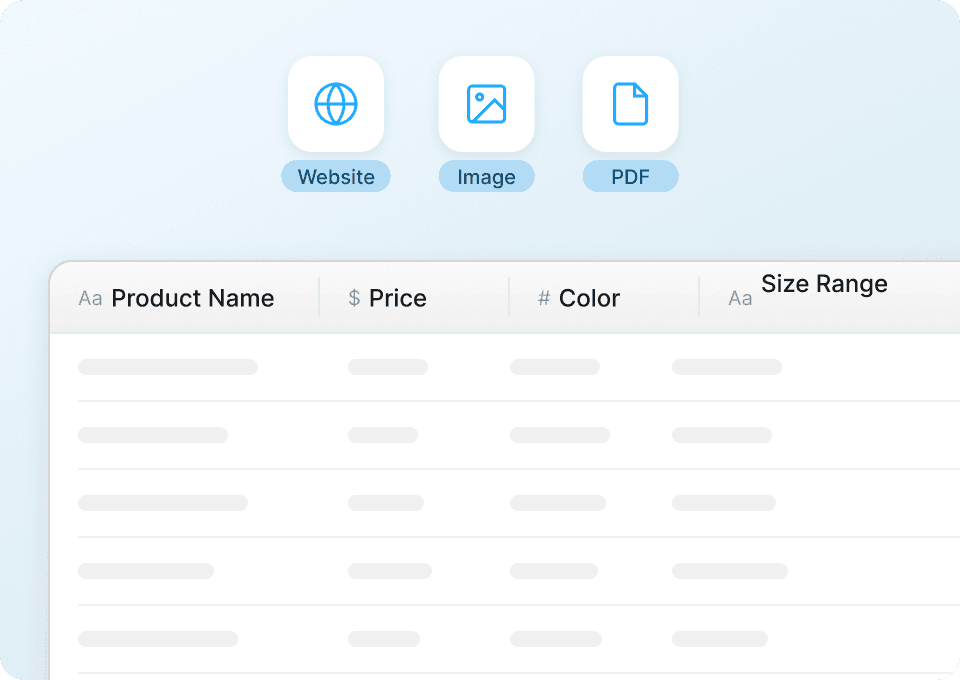
Task: Click first row's Product Name placeholder cell
Action: click(x=168, y=367)
